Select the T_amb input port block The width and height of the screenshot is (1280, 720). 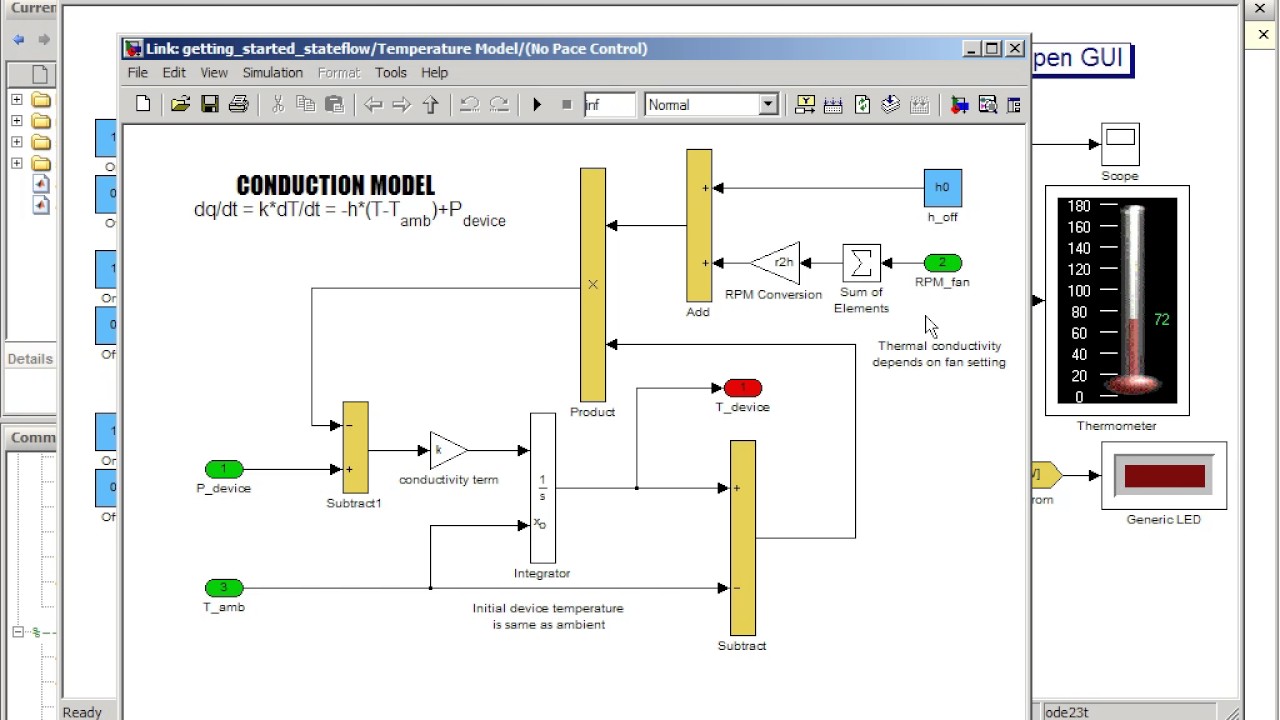(224, 588)
